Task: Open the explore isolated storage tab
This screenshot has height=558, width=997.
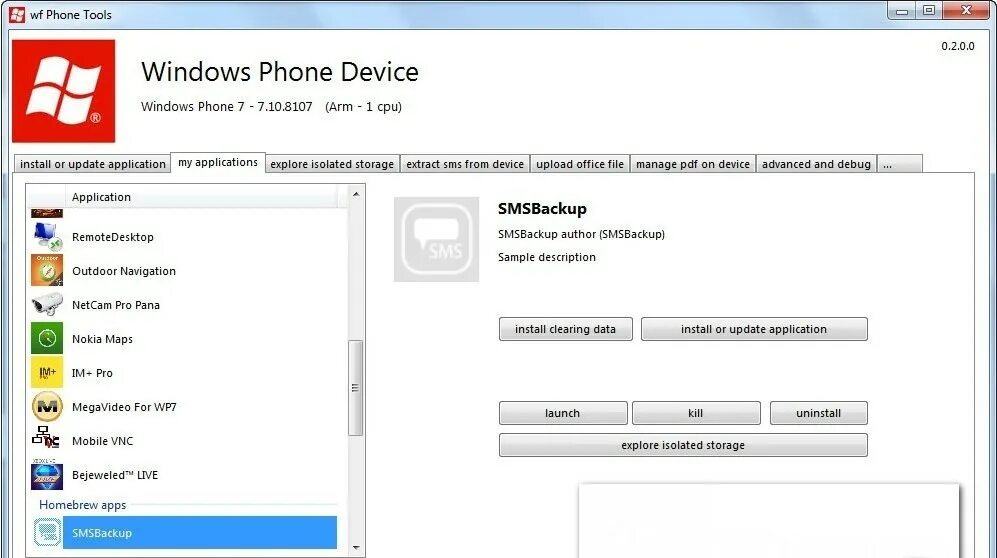Action: coord(332,164)
